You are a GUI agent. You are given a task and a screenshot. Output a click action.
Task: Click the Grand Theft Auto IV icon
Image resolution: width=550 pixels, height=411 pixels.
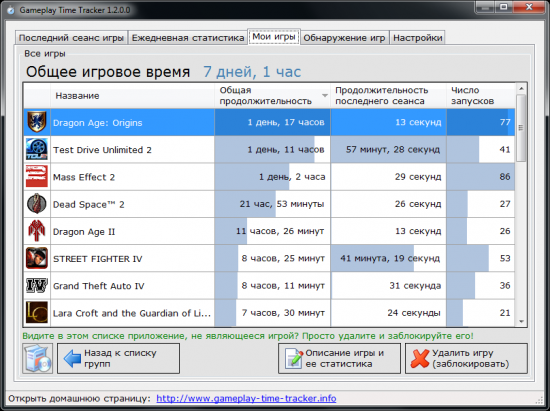pyautogui.click(x=37, y=285)
